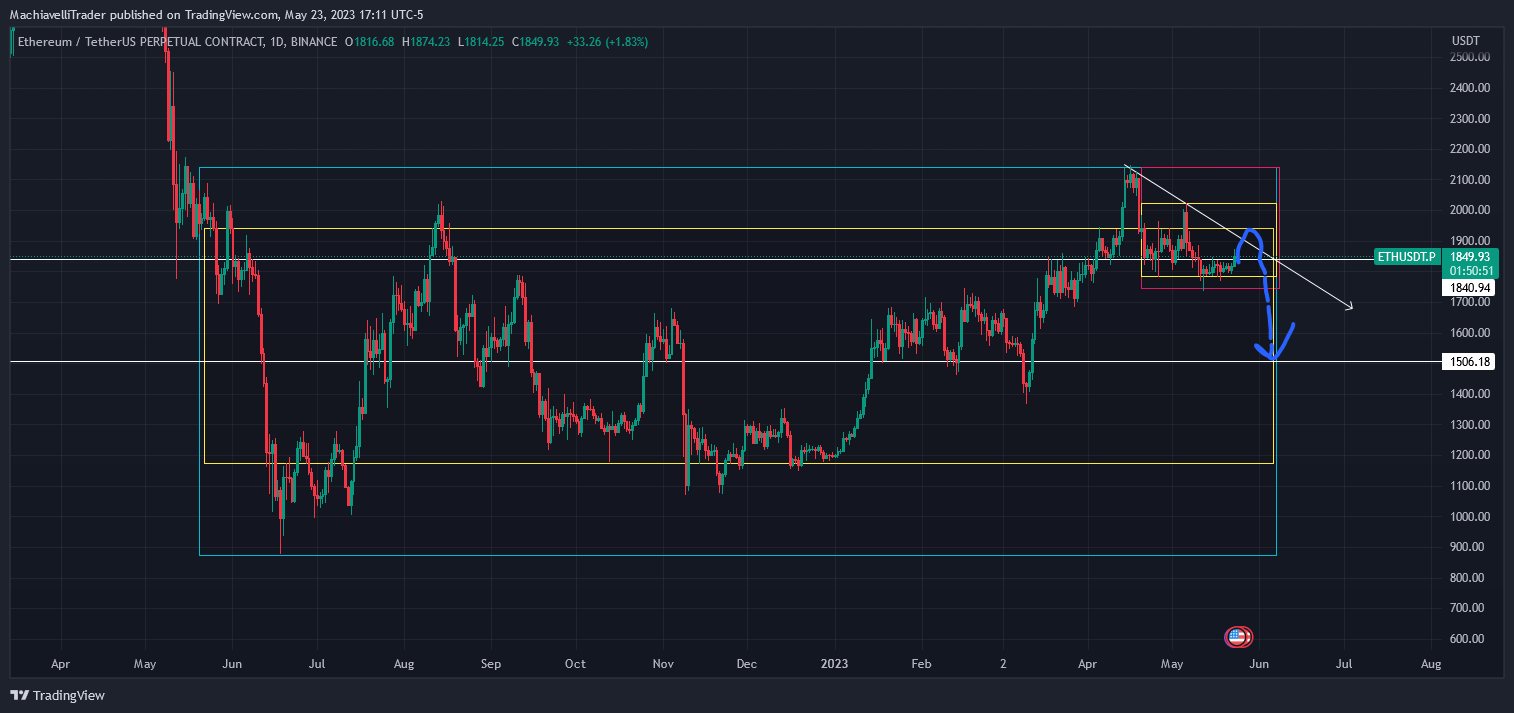Click the close value C1849.93
The image size is (1514, 713).
click(537, 42)
